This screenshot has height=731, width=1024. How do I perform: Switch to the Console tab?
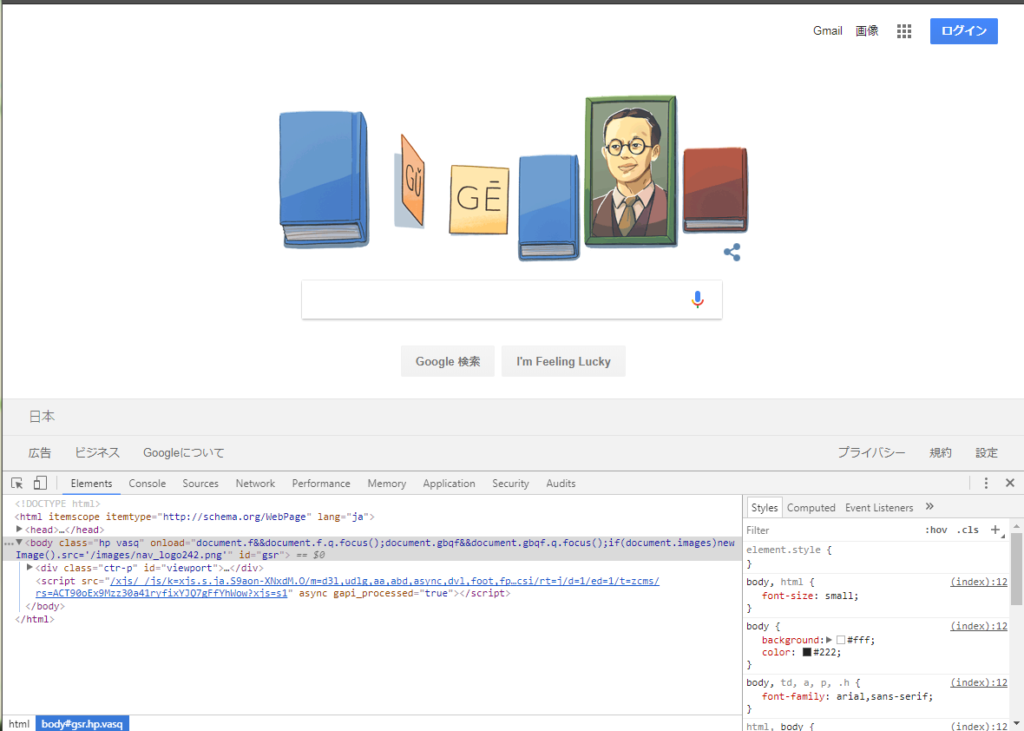147,483
